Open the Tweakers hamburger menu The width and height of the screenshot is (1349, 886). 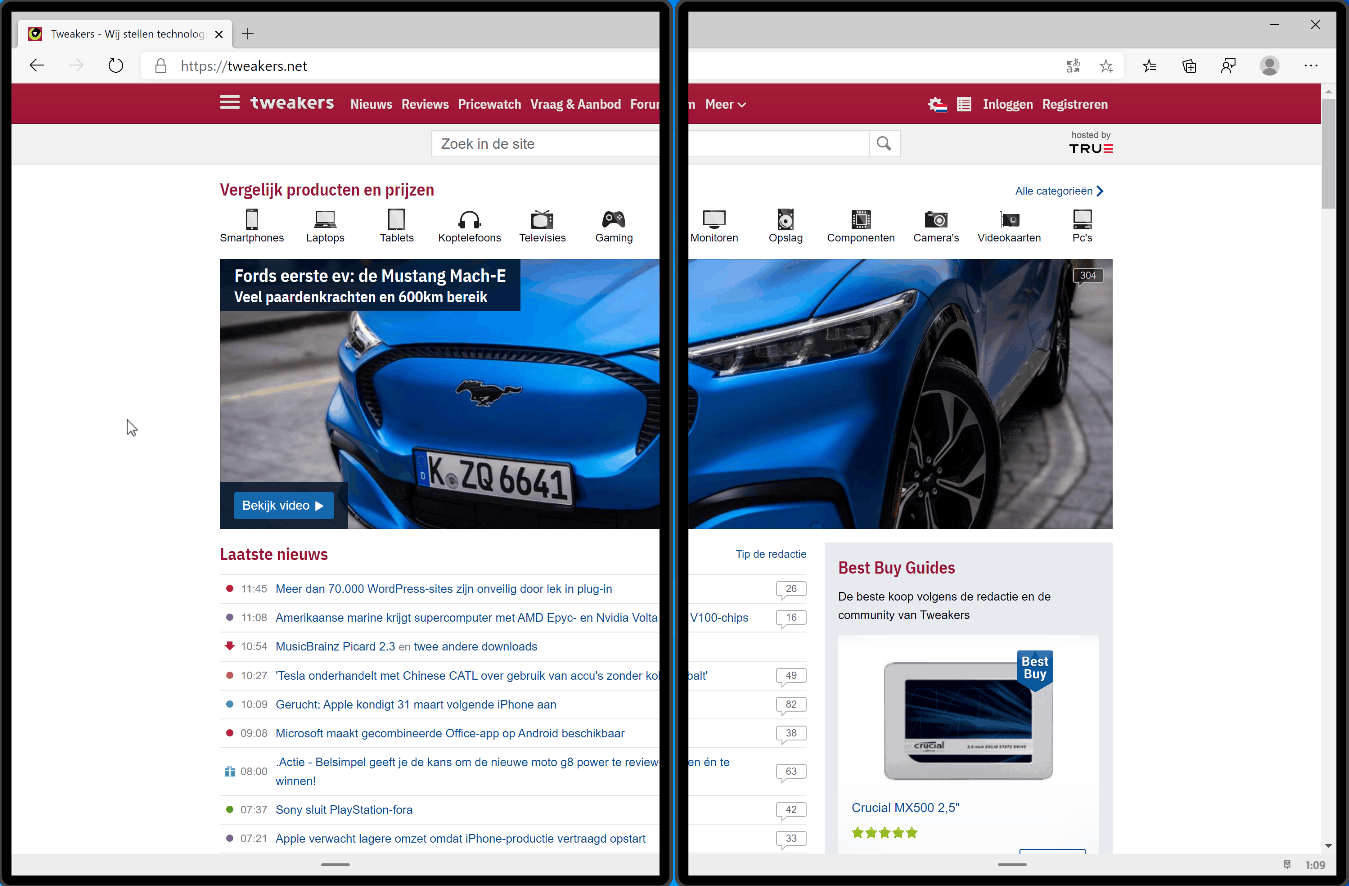229,103
